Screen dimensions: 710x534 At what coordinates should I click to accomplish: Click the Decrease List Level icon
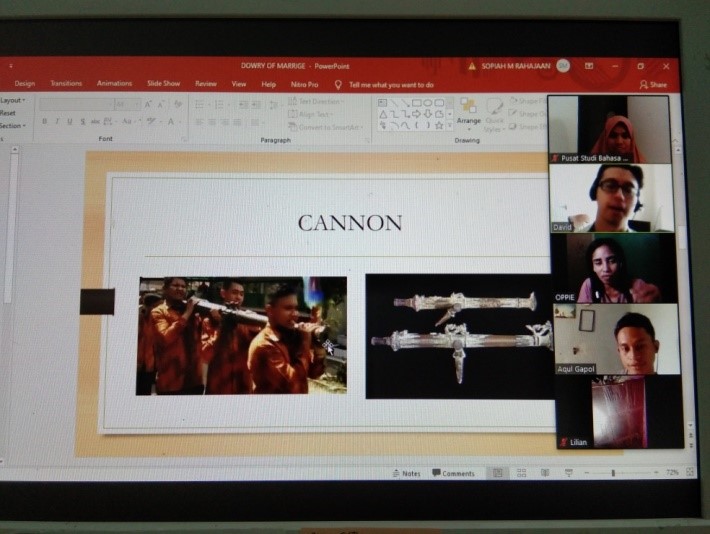click(x=244, y=105)
